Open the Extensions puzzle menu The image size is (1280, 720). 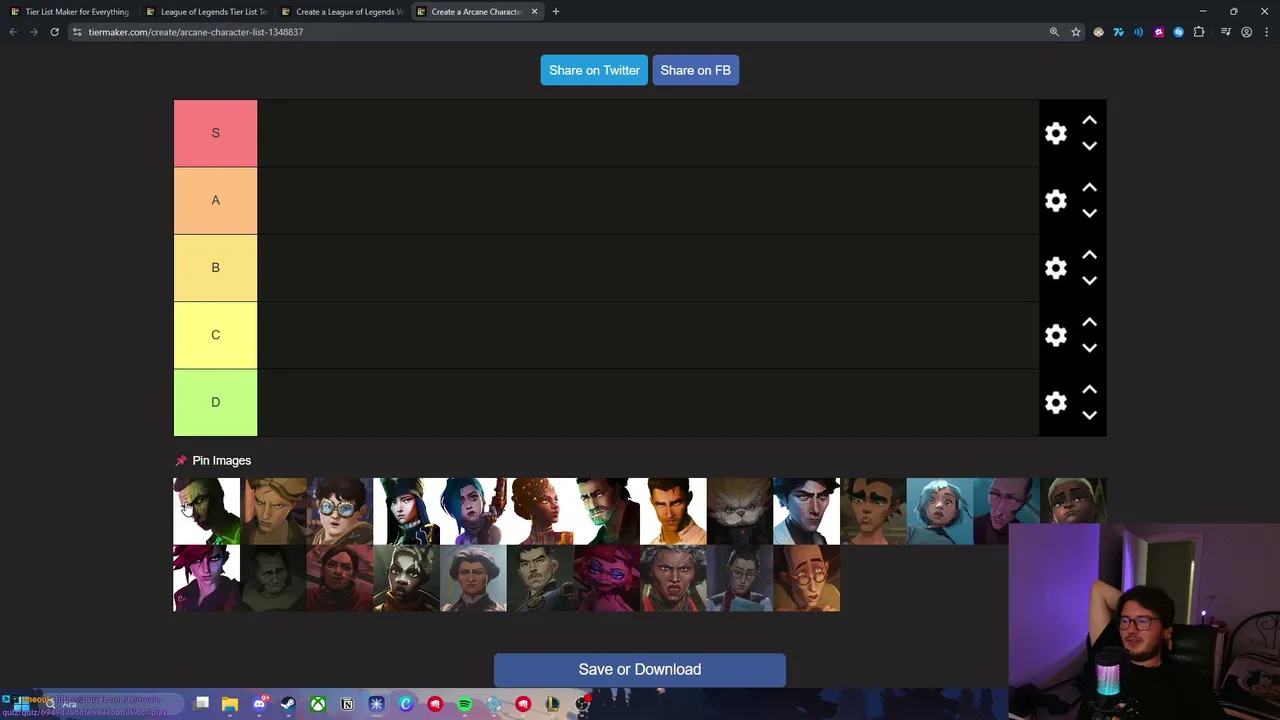[1199, 32]
